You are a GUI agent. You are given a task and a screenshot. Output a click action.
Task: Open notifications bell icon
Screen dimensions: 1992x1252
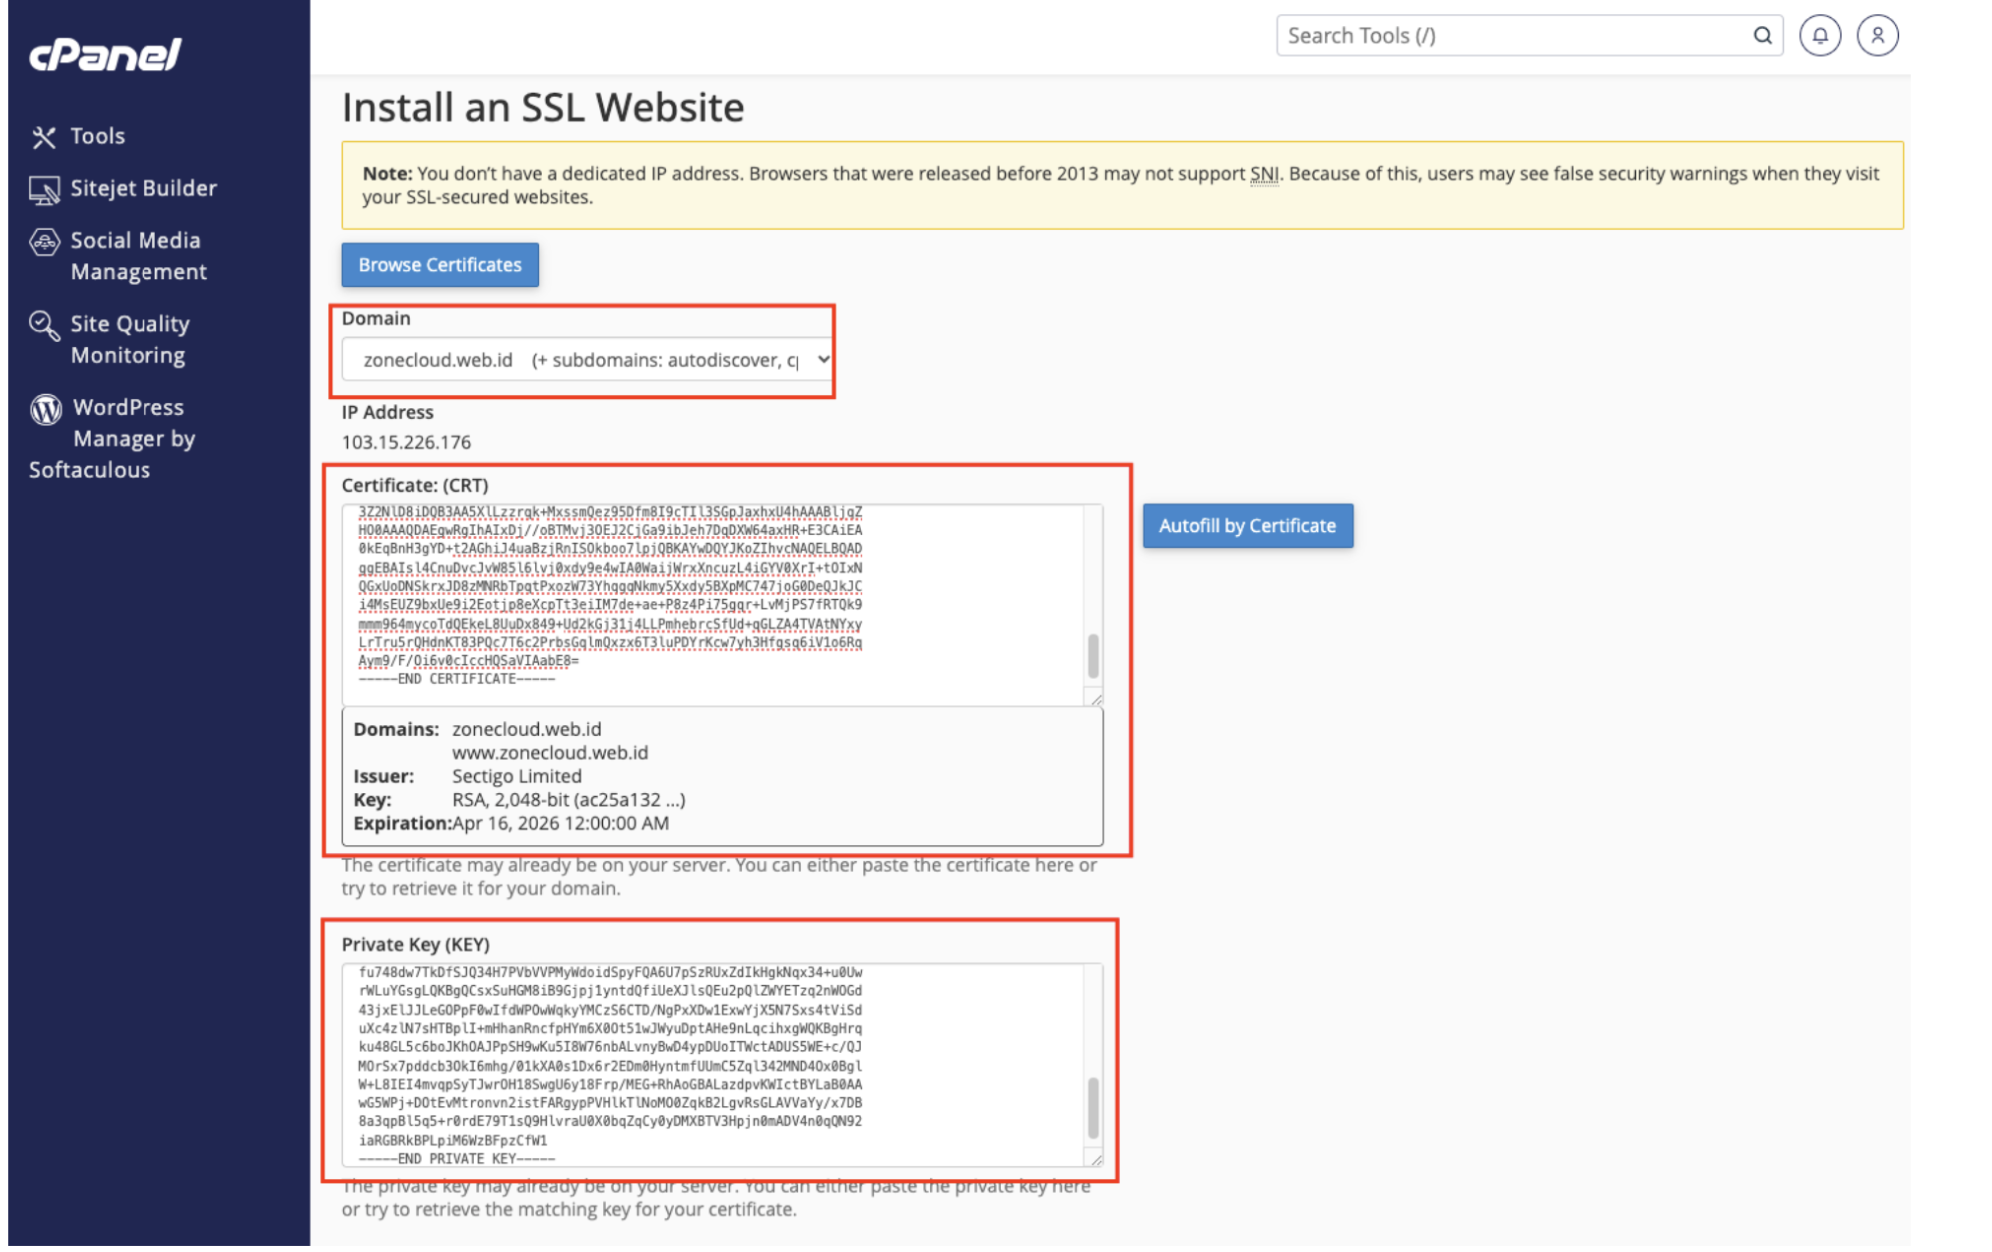(1819, 36)
